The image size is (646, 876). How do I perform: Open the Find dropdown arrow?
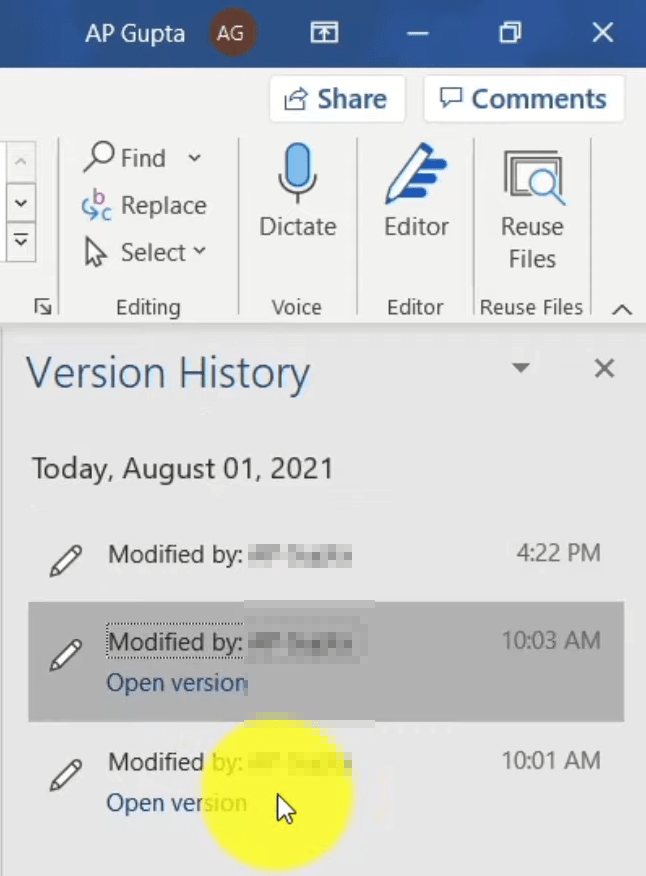tap(194, 158)
